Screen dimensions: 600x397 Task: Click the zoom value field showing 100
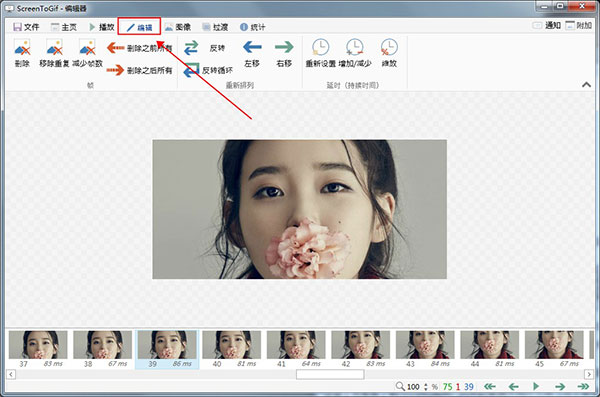413,387
